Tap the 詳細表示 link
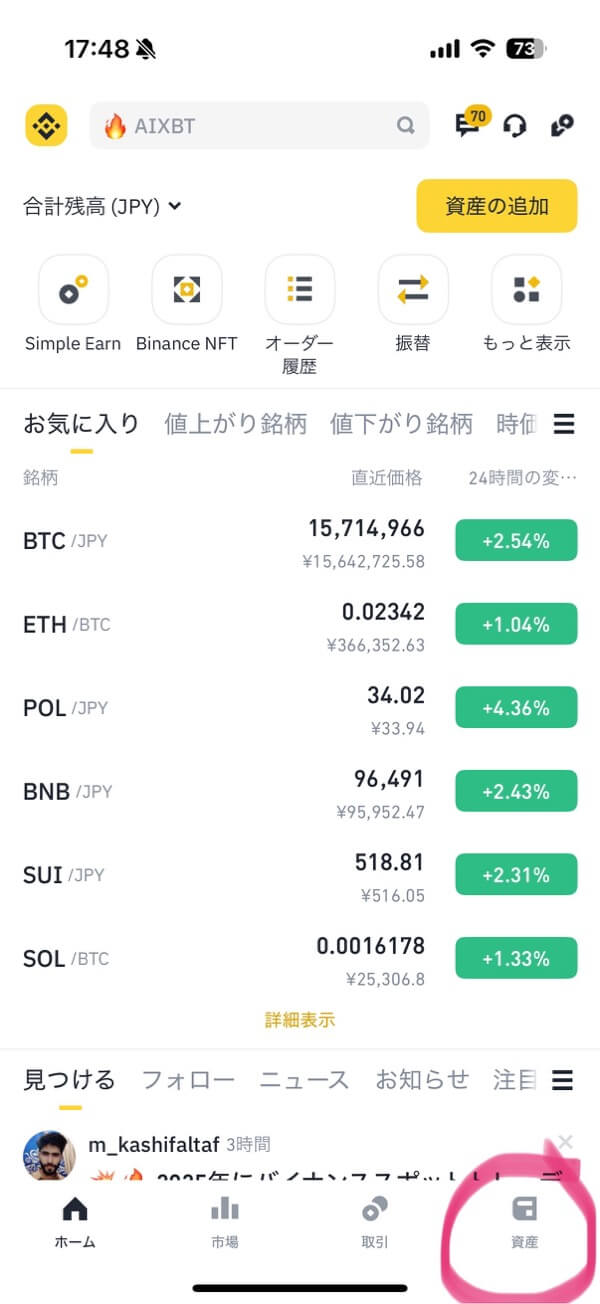The height and width of the screenshot is (1304, 600). [299, 1020]
